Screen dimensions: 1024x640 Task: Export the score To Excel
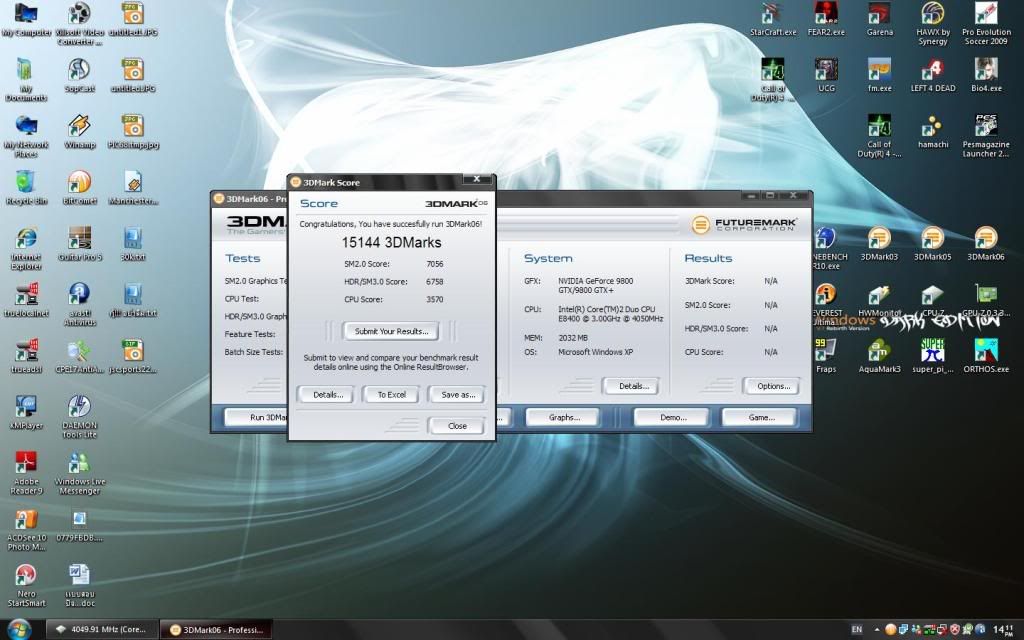tap(390, 394)
